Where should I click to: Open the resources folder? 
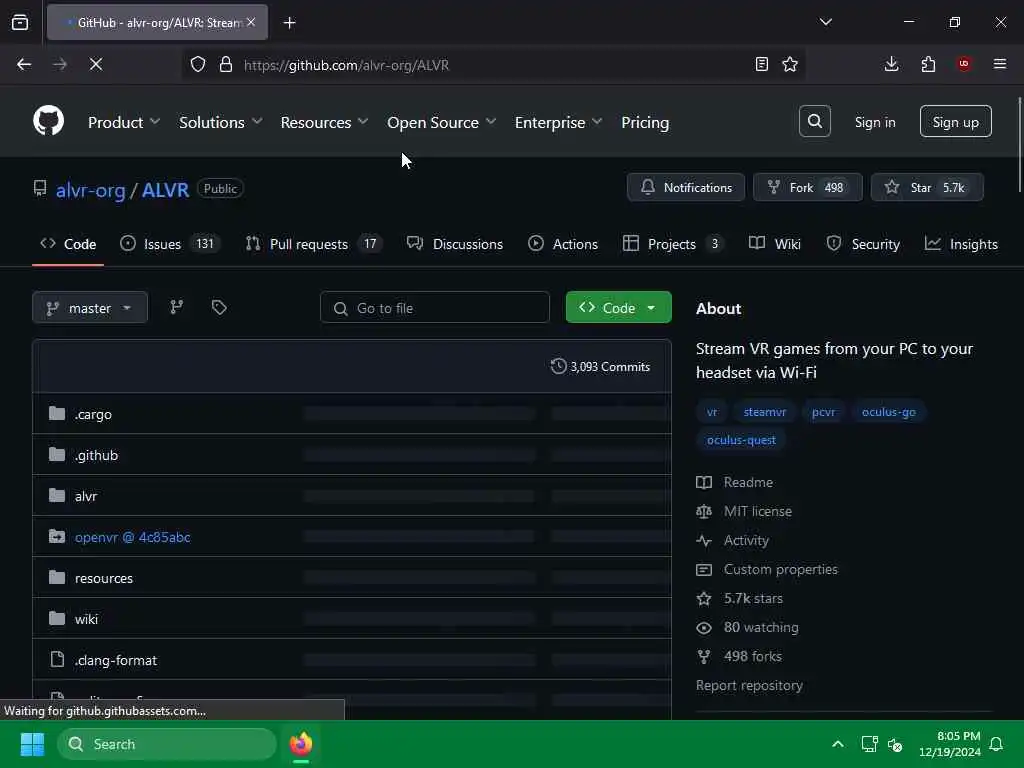tap(104, 579)
